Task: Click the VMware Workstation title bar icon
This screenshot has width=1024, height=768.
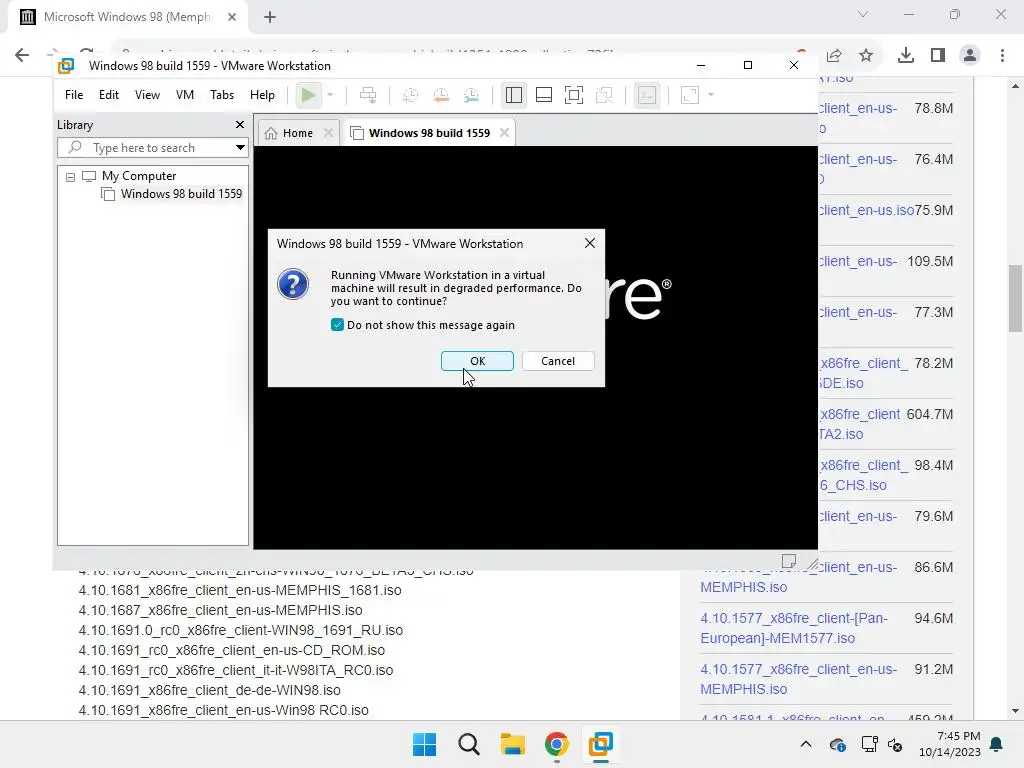Action: (66, 65)
